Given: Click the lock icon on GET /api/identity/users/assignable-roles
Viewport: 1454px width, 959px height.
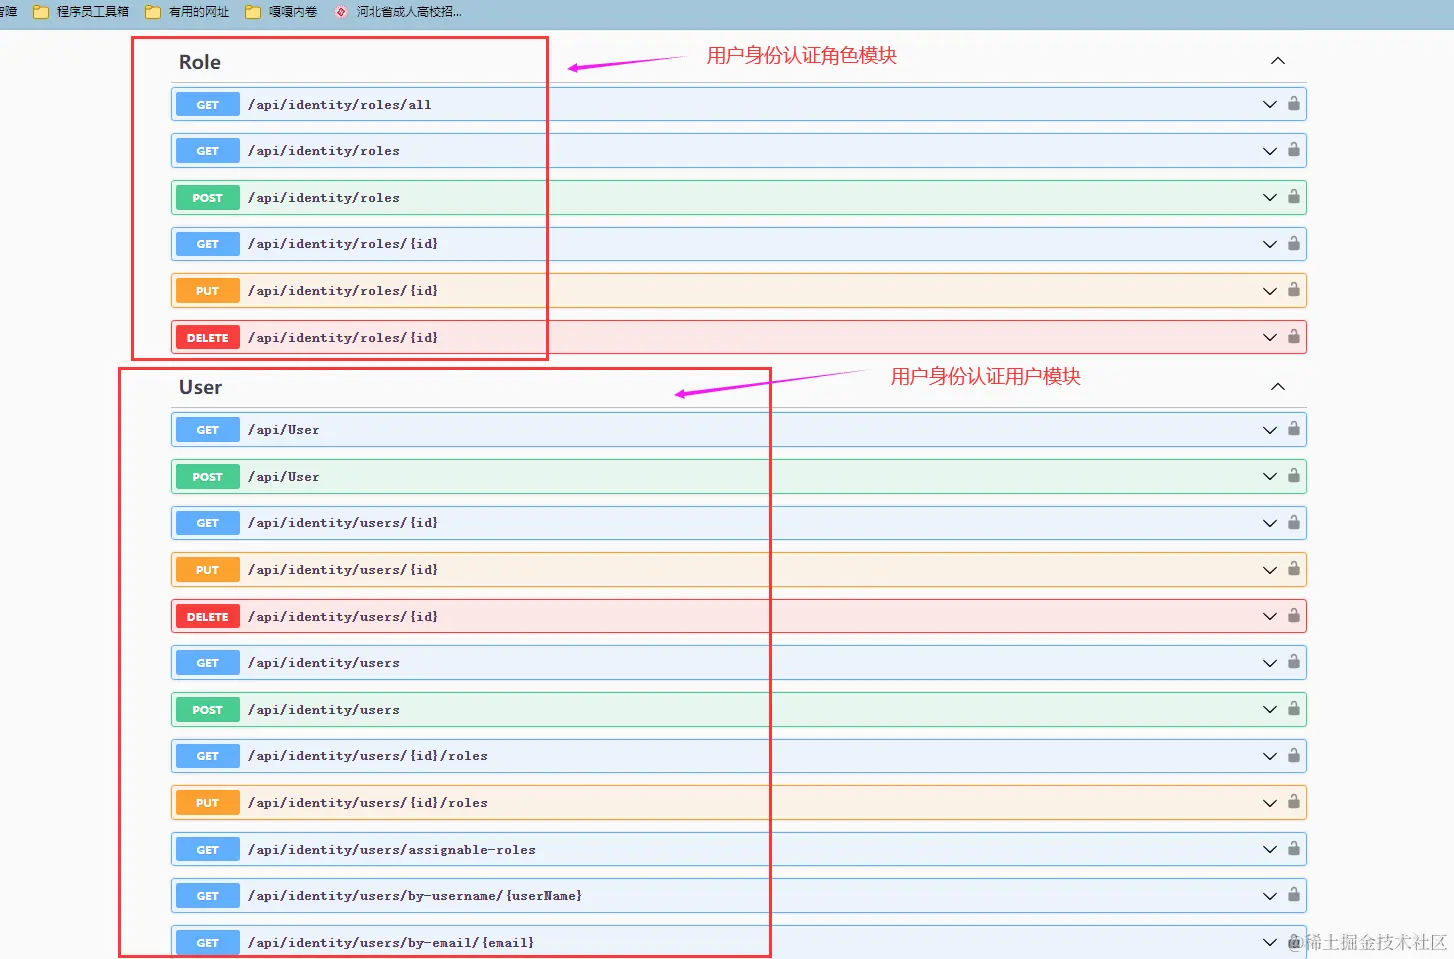Looking at the screenshot, I should tap(1293, 849).
